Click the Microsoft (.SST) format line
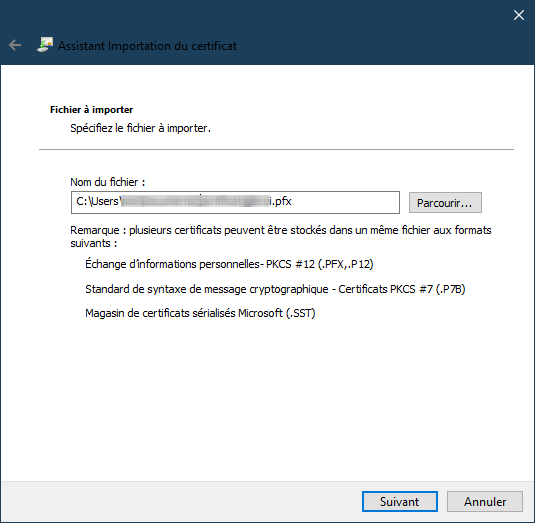This screenshot has height=523, width=535. 200,313
